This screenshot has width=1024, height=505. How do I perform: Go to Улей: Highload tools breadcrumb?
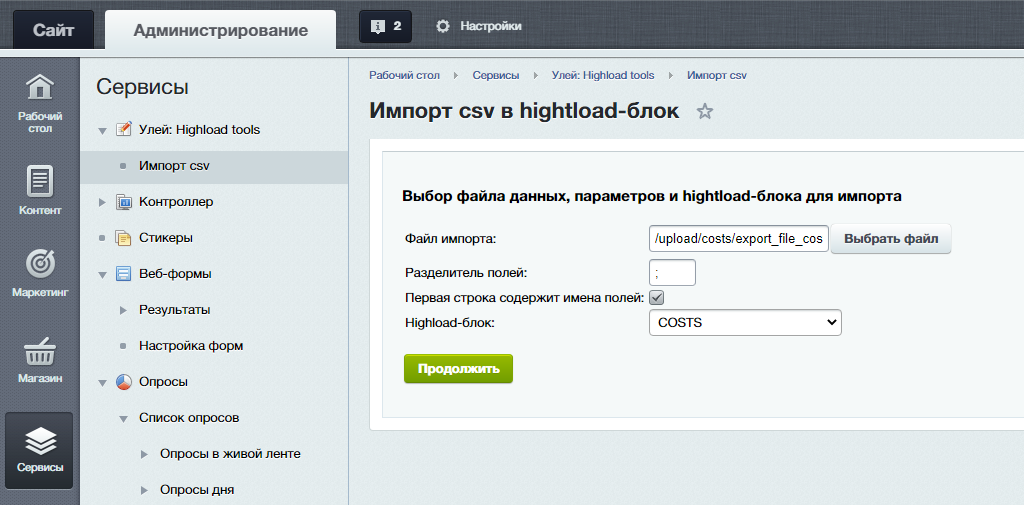[603, 75]
